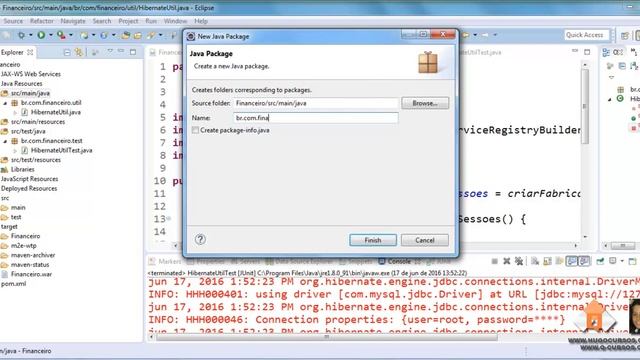Click the Search flashlight toolbar icon
The height and width of the screenshot is (360, 640).
pyautogui.click(x=151, y=36)
